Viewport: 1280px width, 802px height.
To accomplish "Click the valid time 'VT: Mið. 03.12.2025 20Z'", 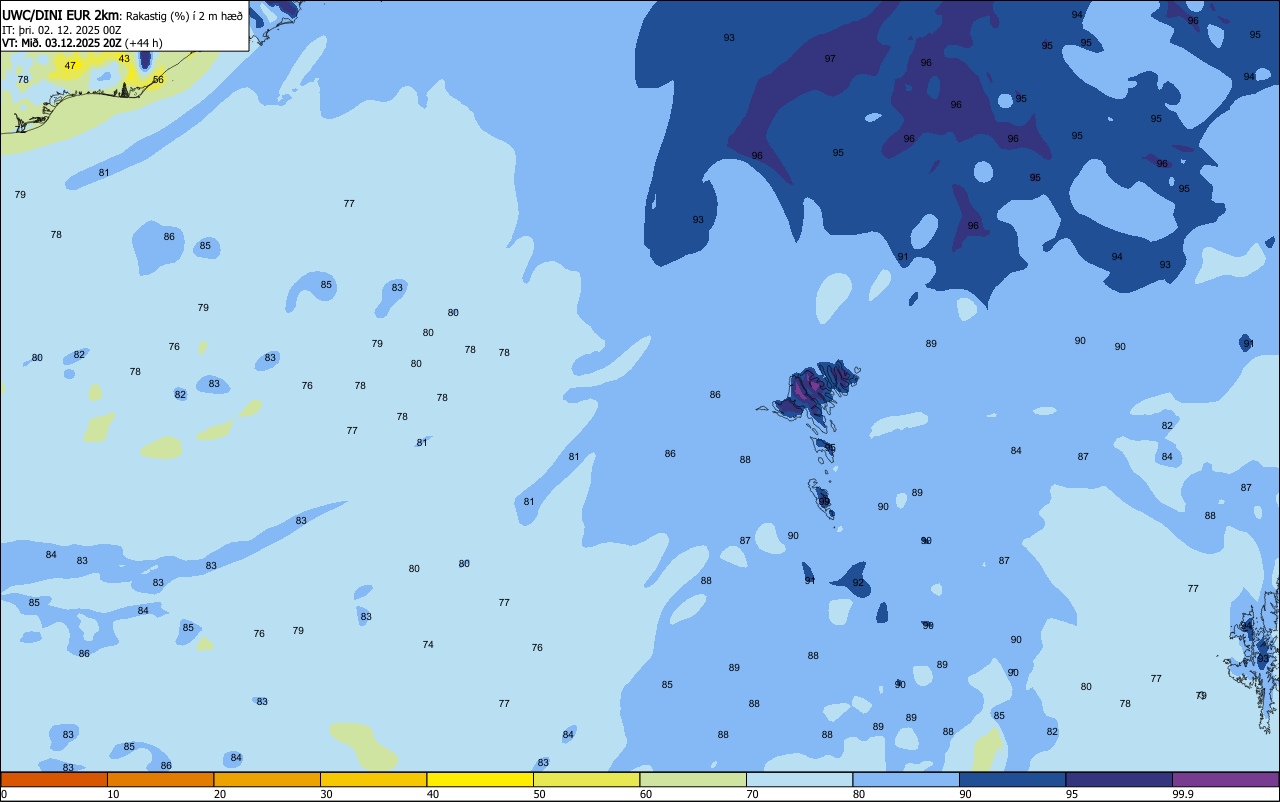I will (62, 43).
